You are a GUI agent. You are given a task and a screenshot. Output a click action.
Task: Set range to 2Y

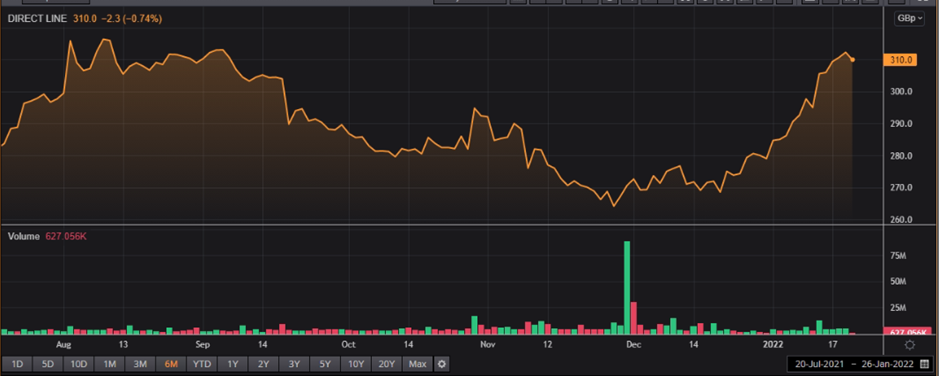pyautogui.click(x=263, y=363)
